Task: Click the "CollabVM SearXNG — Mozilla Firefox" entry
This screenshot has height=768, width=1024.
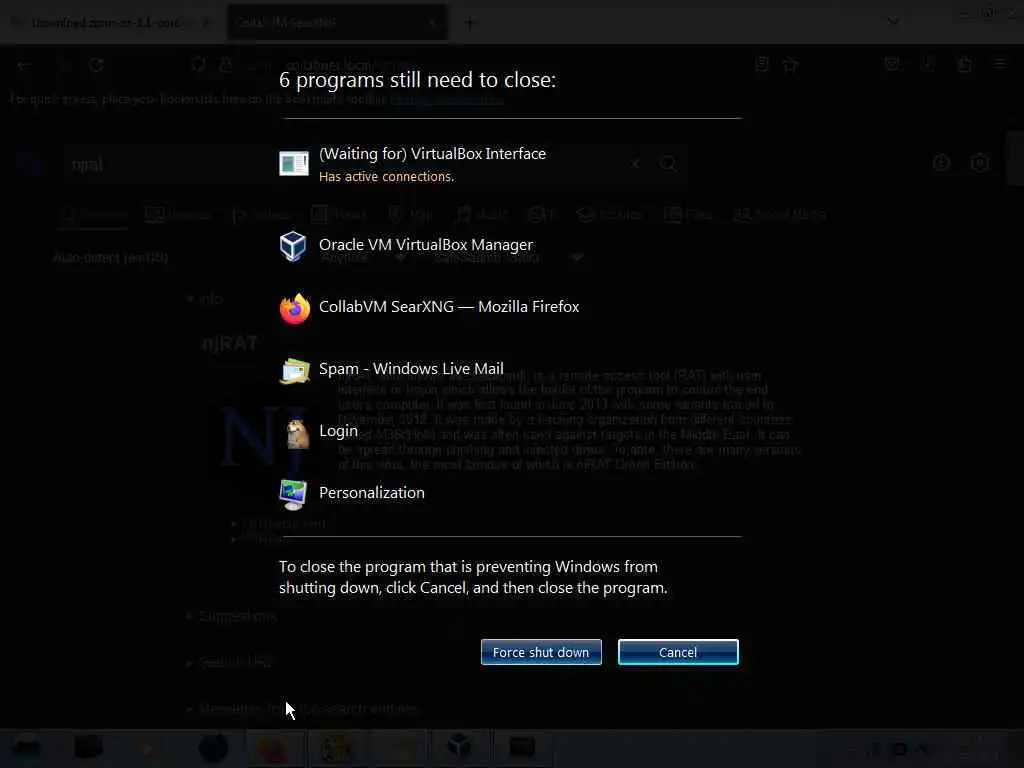Action: [449, 306]
